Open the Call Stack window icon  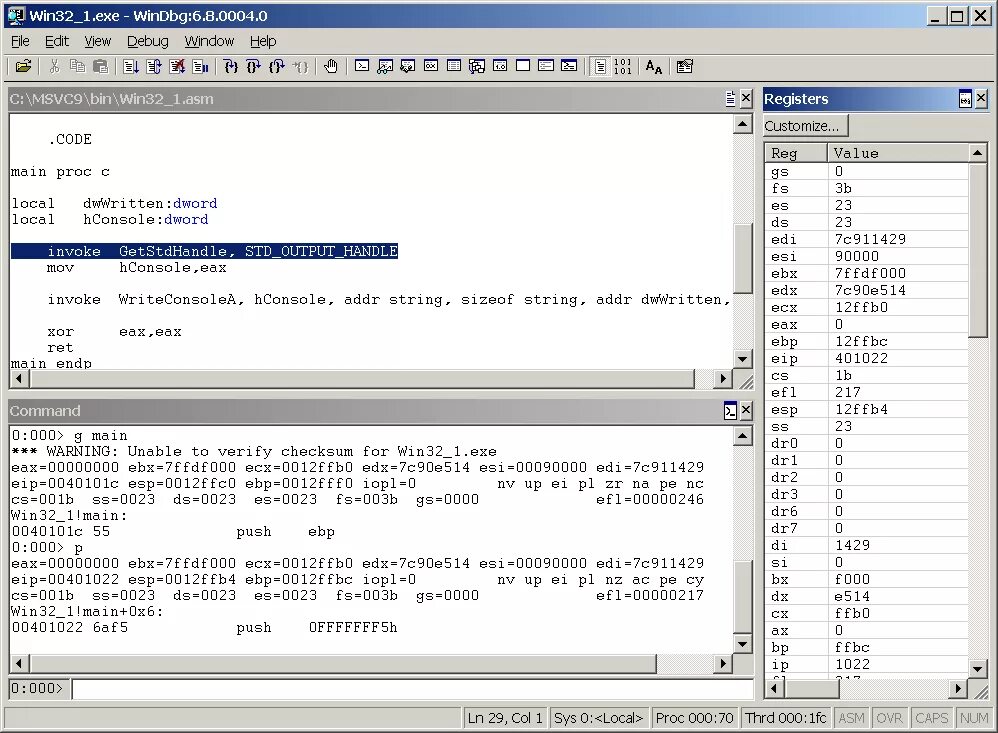tap(476, 66)
